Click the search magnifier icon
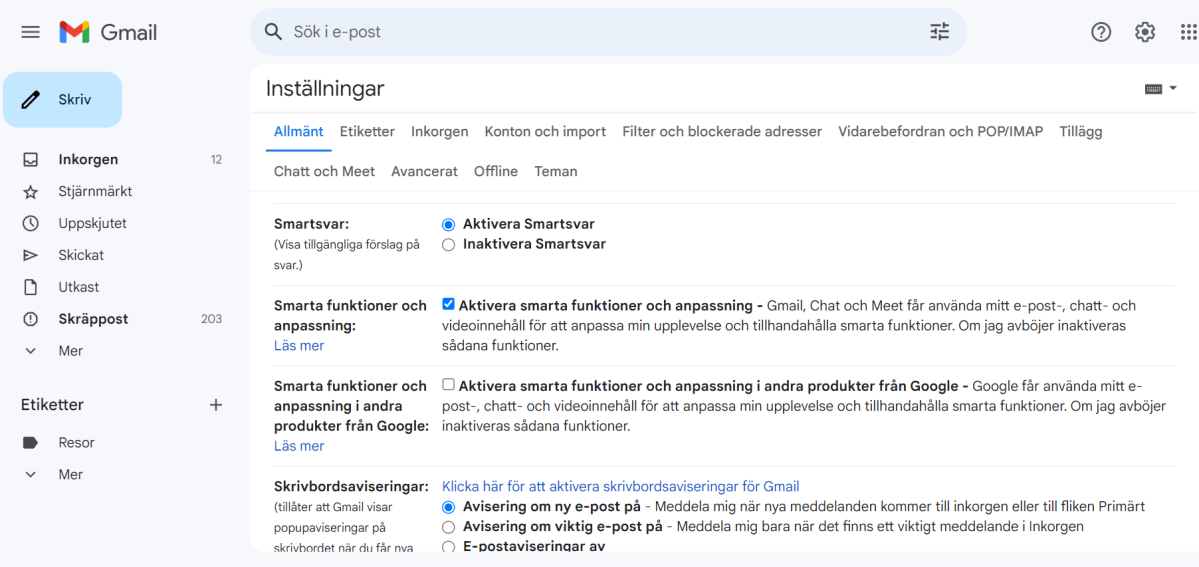Viewport: 1199px width, 567px height. pos(273,31)
